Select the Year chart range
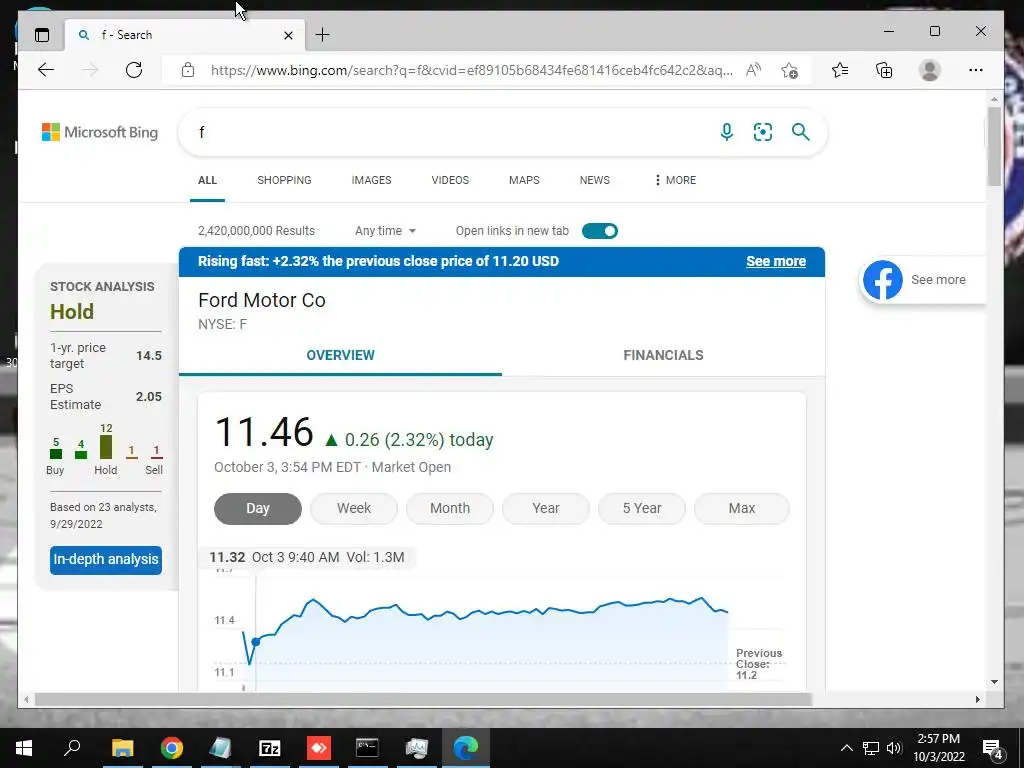The width and height of the screenshot is (1024, 768). pos(545,508)
